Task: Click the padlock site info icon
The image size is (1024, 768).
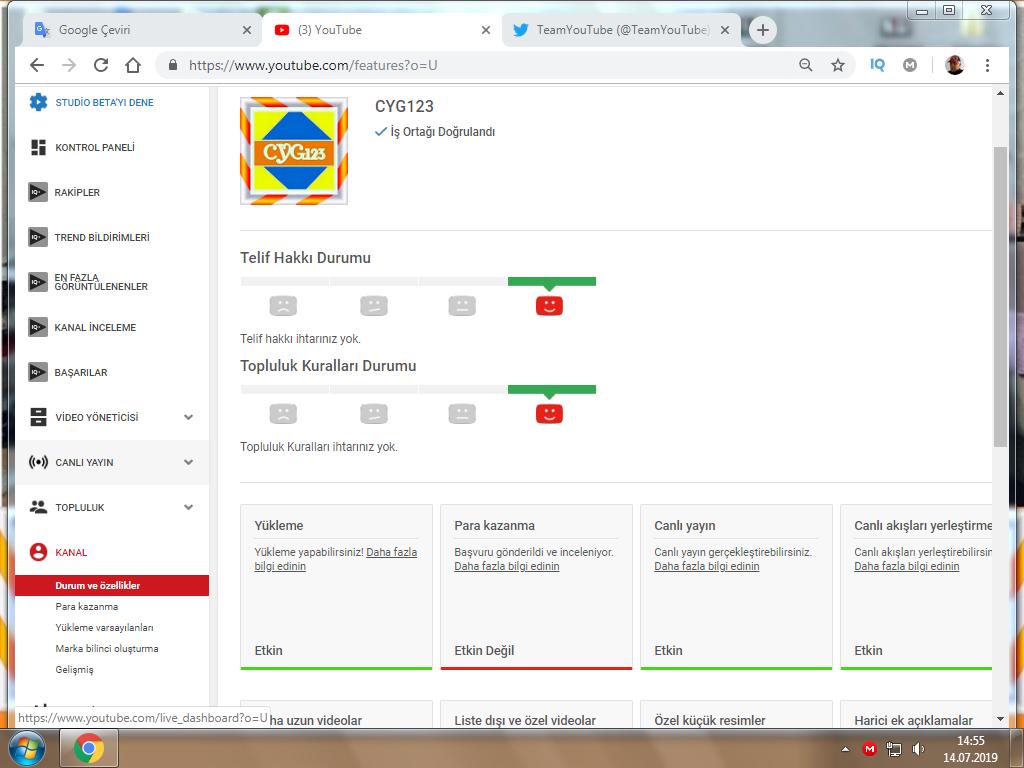Action: click(x=173, y=65)
